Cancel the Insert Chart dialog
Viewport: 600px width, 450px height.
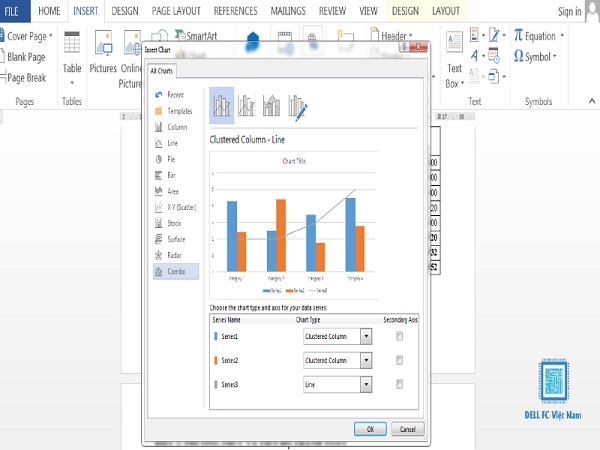(x=408, y=429)
